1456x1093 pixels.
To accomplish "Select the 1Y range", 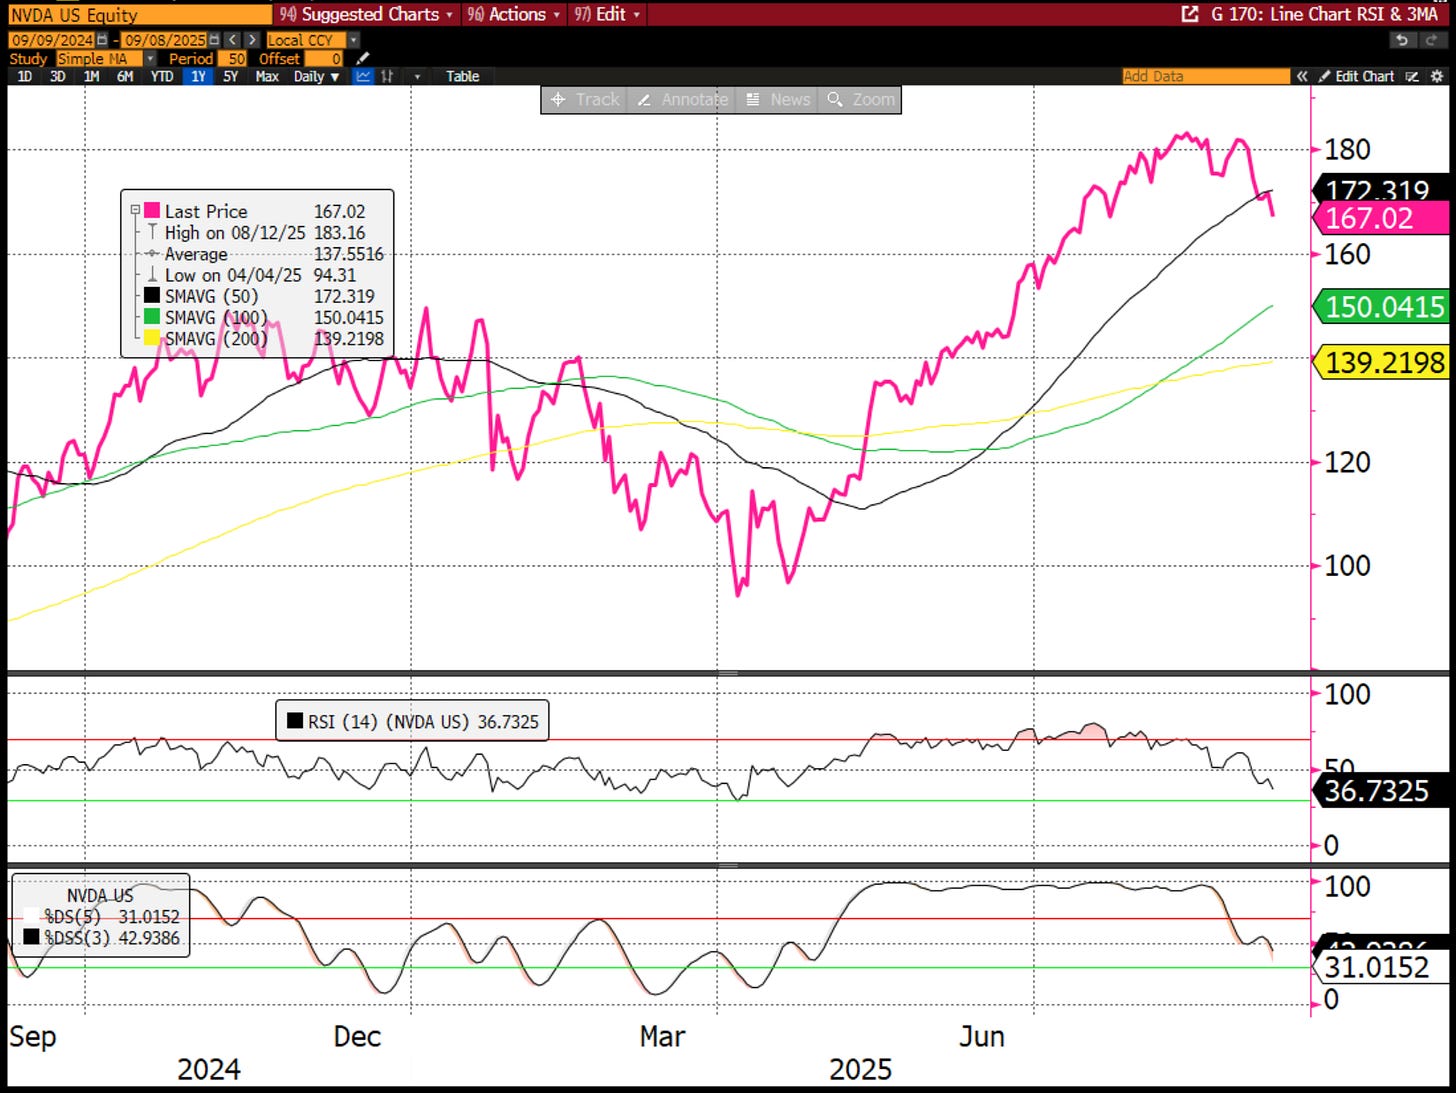I will pos(198,76).
